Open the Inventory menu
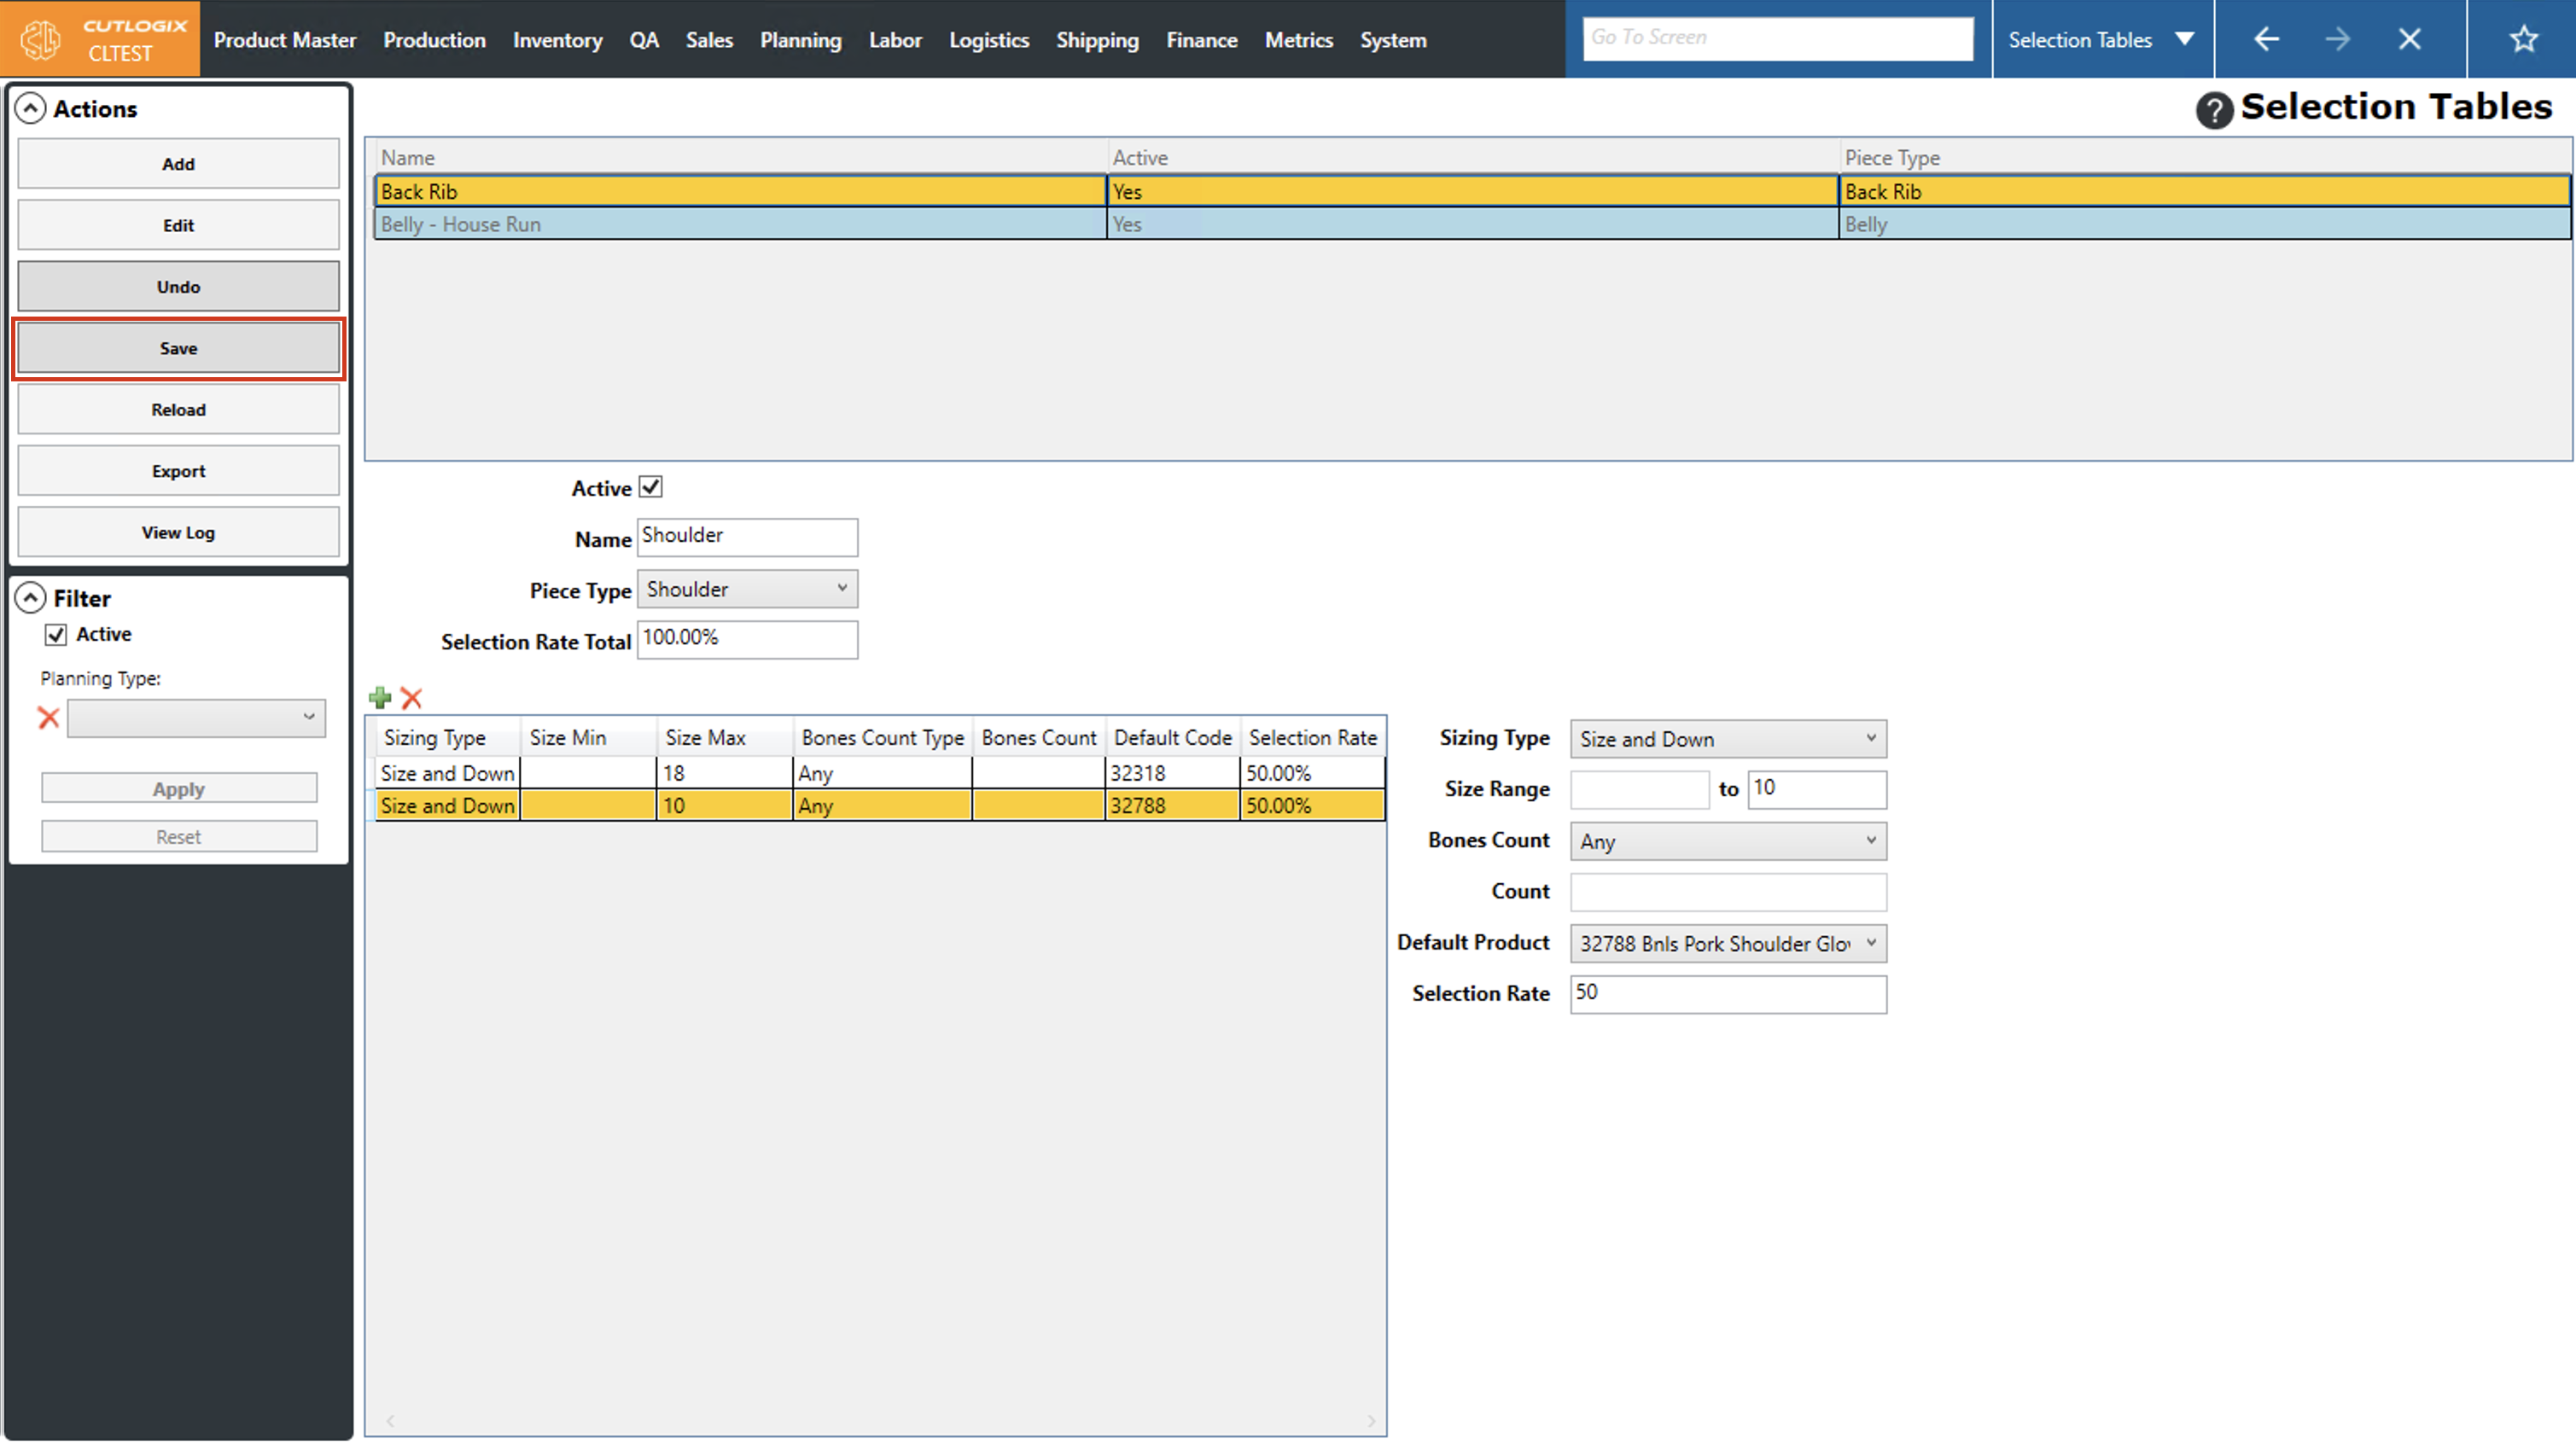This screenshot has height=1442, width=2576. pyautogui.click(x=557, y=40)
